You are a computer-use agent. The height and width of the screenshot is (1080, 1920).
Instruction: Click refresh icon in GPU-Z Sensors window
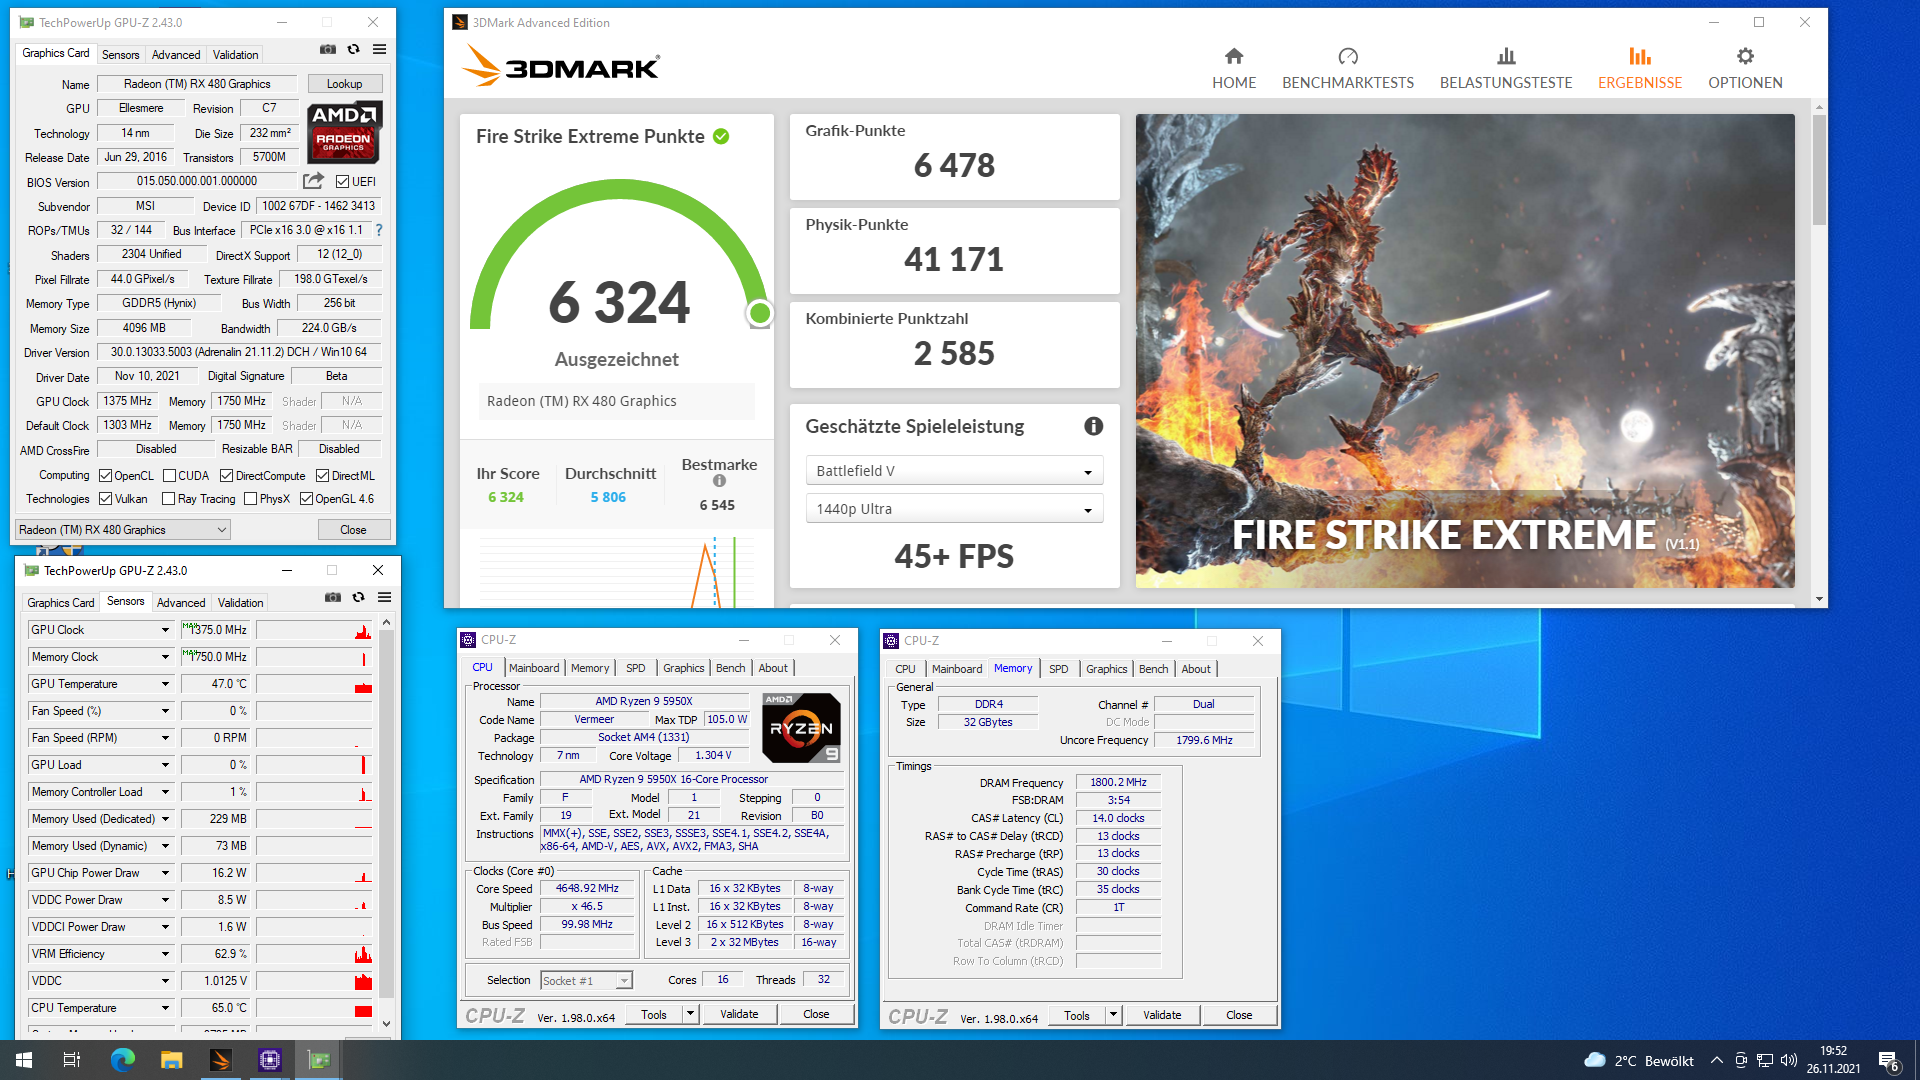(358, 597)
